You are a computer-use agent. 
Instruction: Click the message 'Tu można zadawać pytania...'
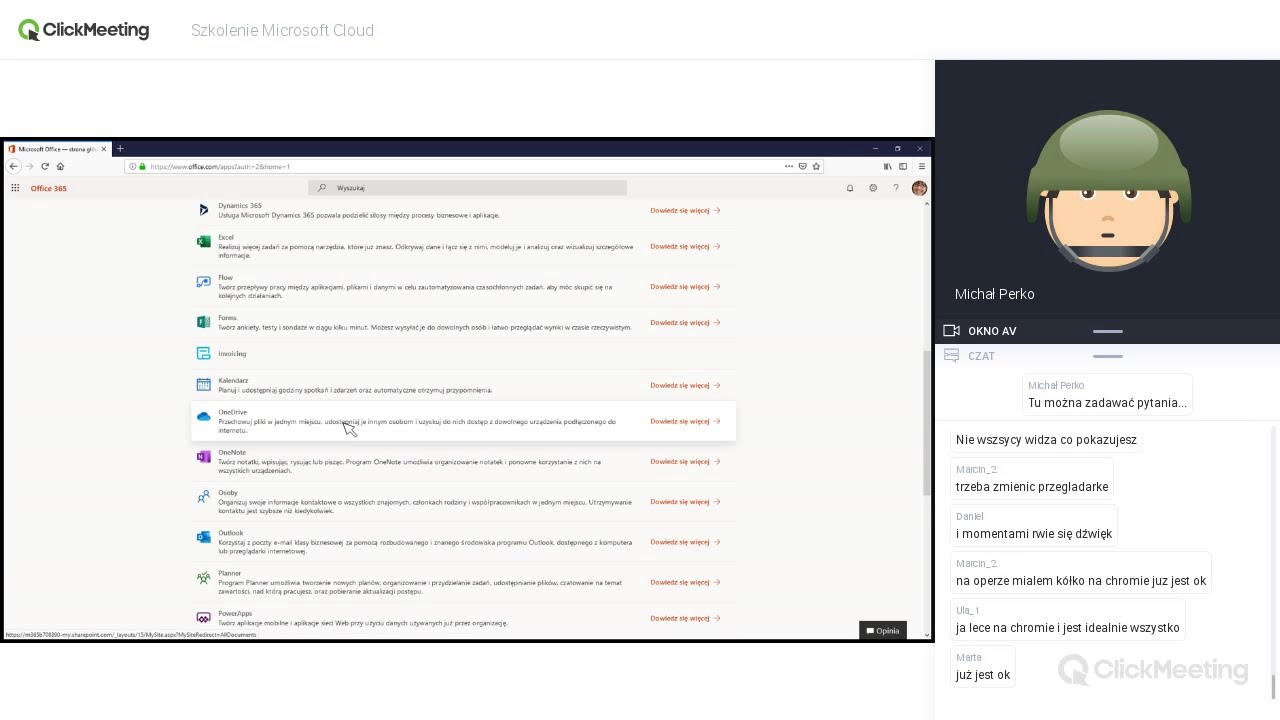tap(1107, 403)
